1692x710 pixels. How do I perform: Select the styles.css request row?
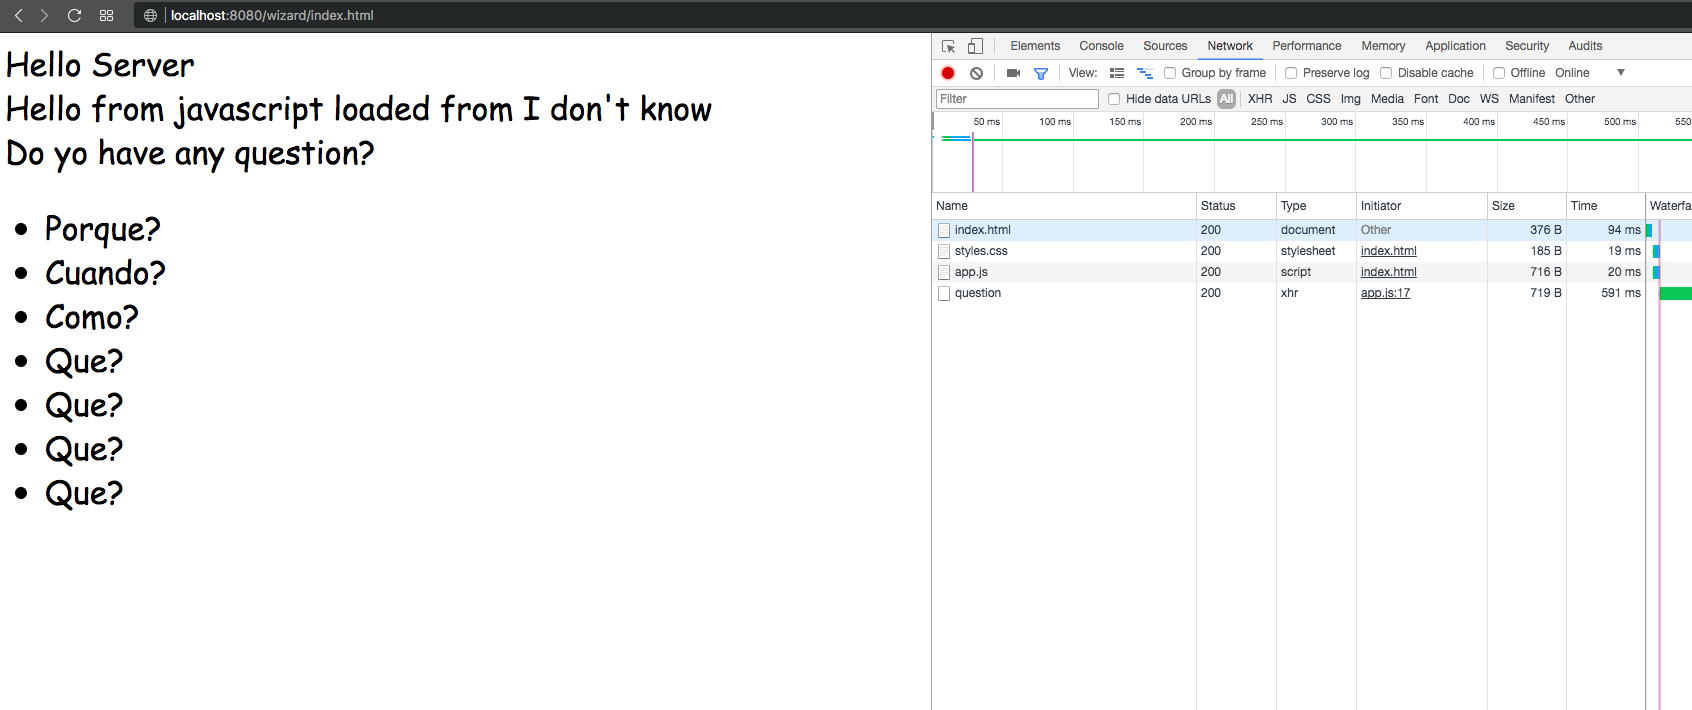coord(1312,251)
